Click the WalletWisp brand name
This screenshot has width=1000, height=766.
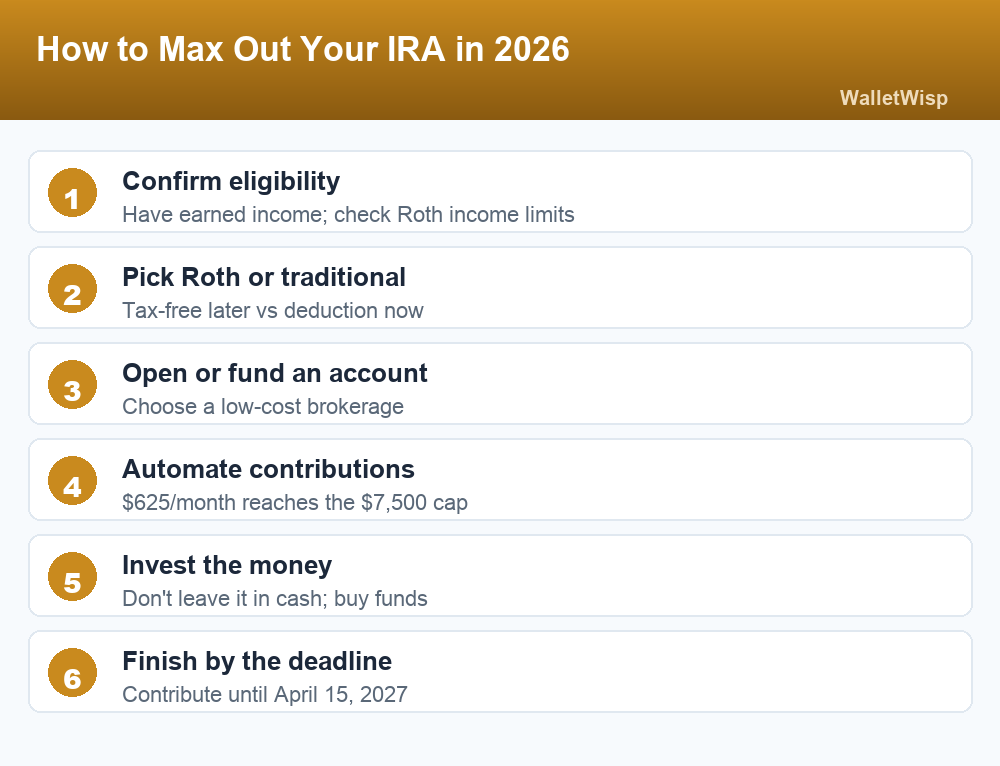coord(893,98)
